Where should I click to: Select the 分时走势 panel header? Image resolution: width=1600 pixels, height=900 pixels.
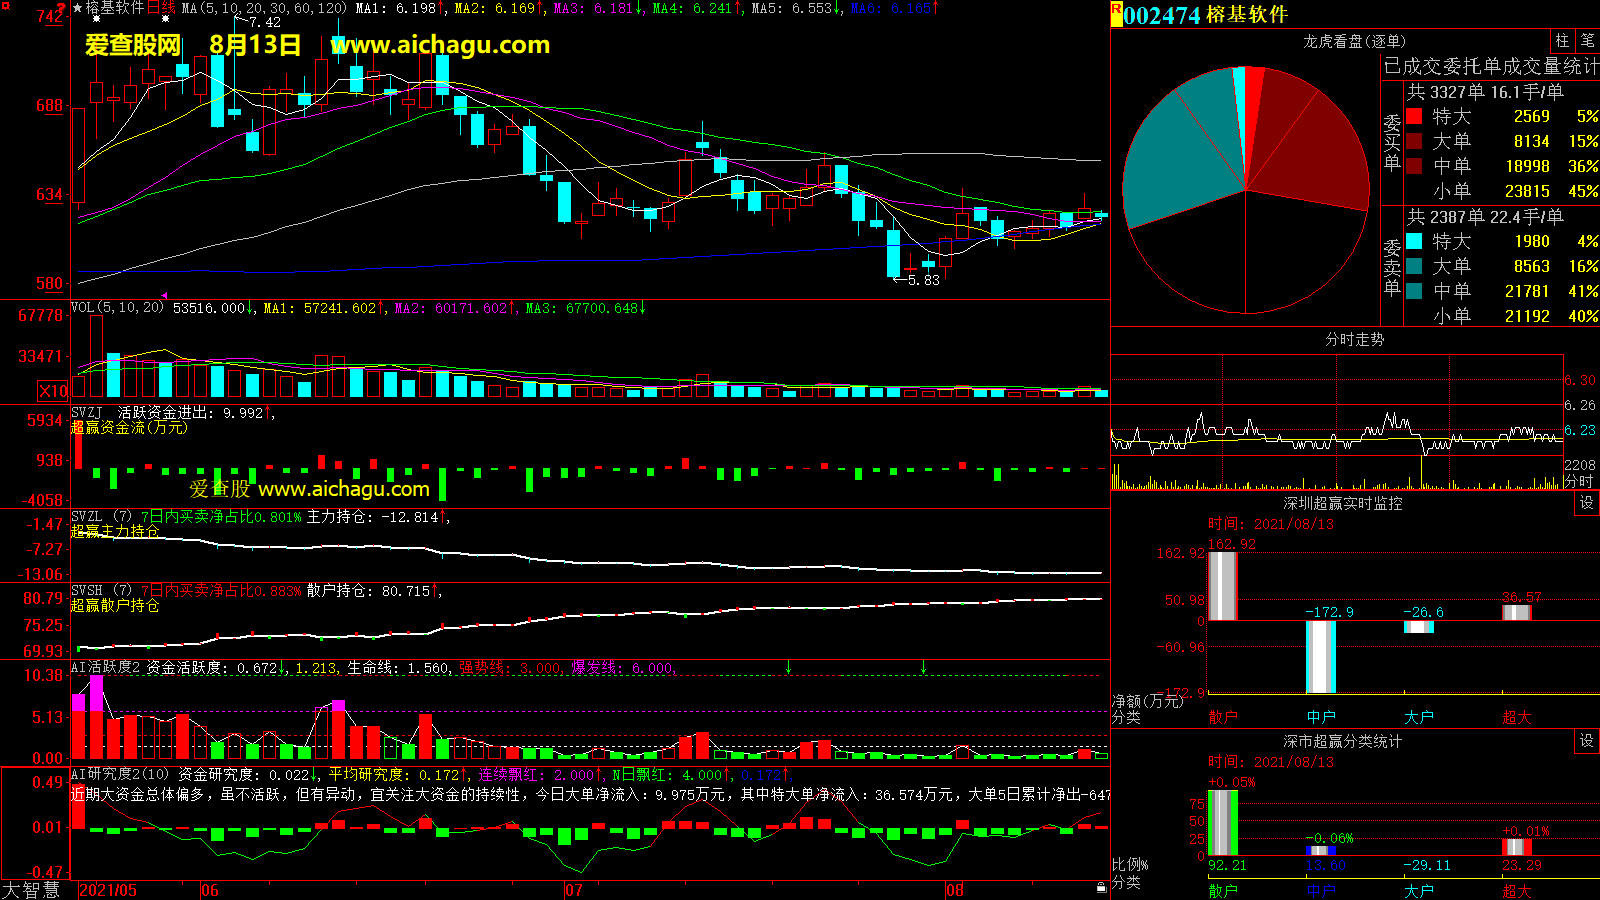coord(1354,340)
